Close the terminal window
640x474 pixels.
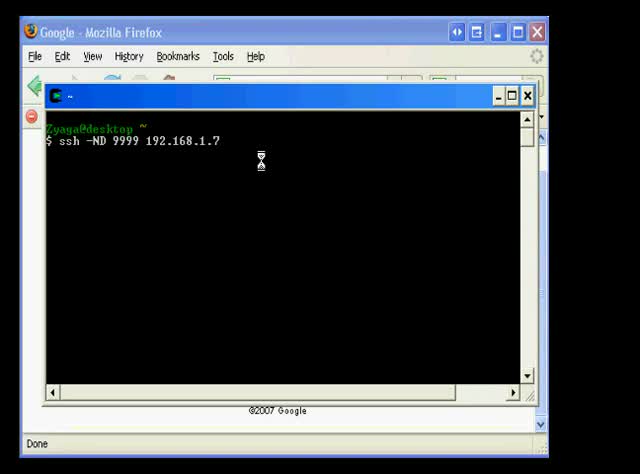click(x=527, y=96)
